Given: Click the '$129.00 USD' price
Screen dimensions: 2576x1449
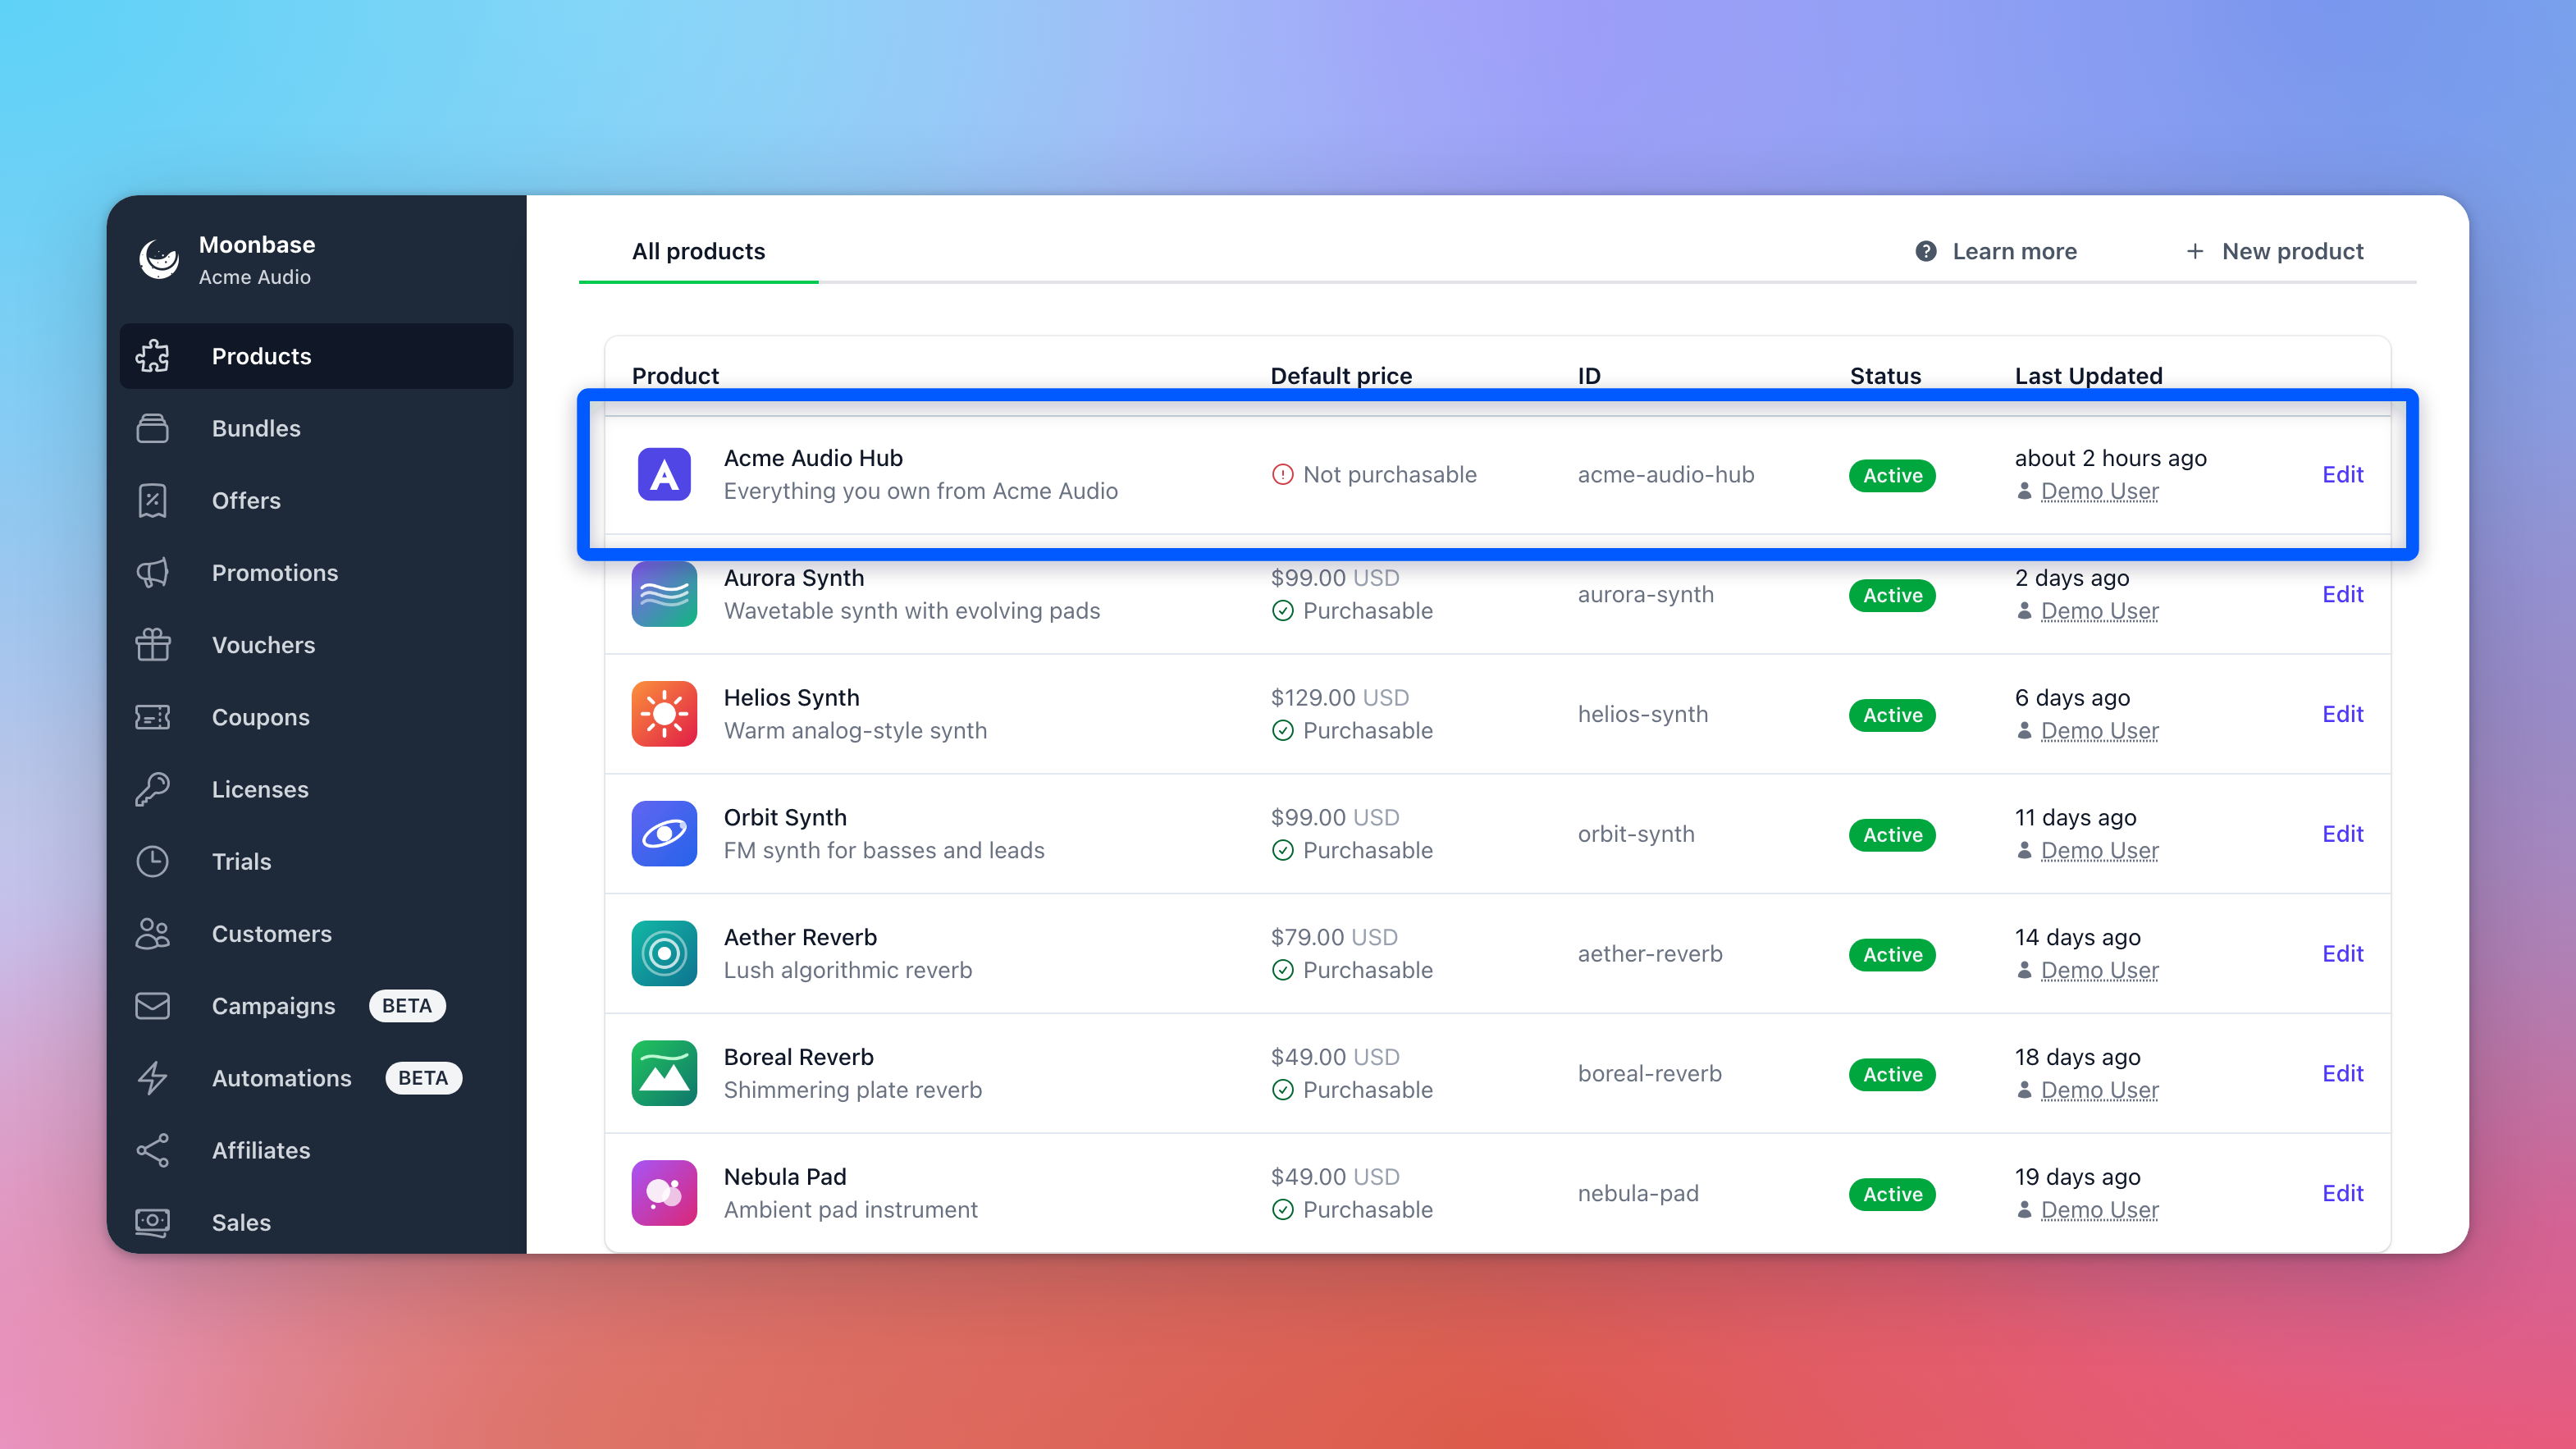Looking at the screenshot, I should click(1340, 698).
